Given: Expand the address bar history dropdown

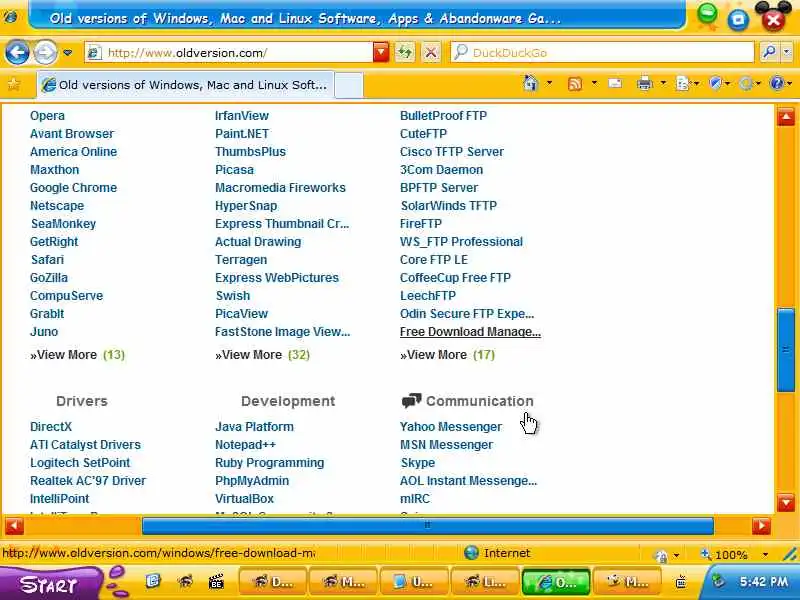Looking at the screenshot, I should pyautogui.click(x=381, y=53).
